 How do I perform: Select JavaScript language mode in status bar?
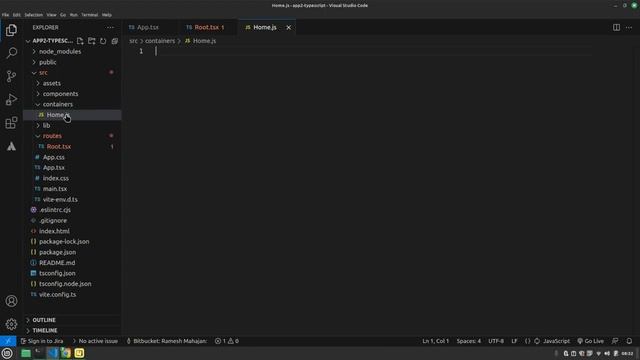(x=556, y=341)
